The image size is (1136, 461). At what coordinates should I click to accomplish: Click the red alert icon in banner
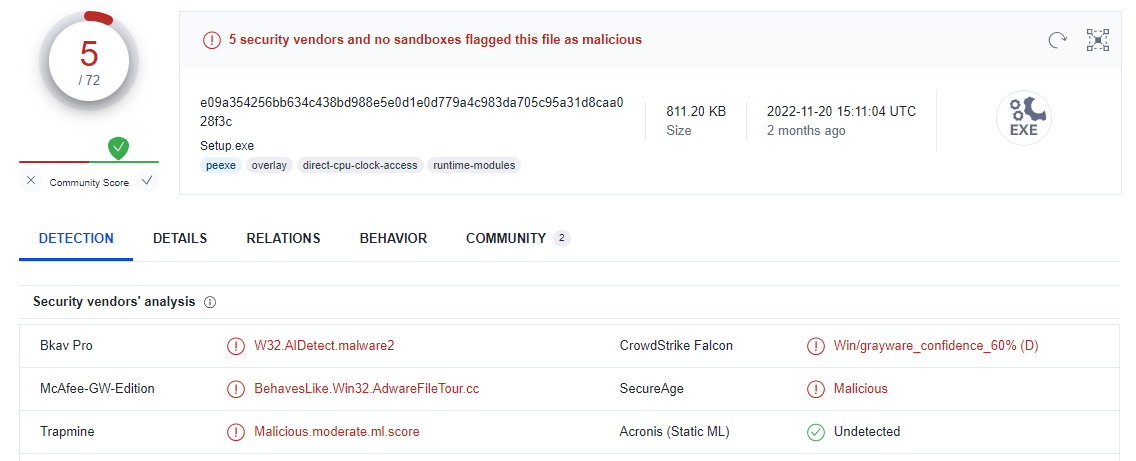tap(212, 40)
